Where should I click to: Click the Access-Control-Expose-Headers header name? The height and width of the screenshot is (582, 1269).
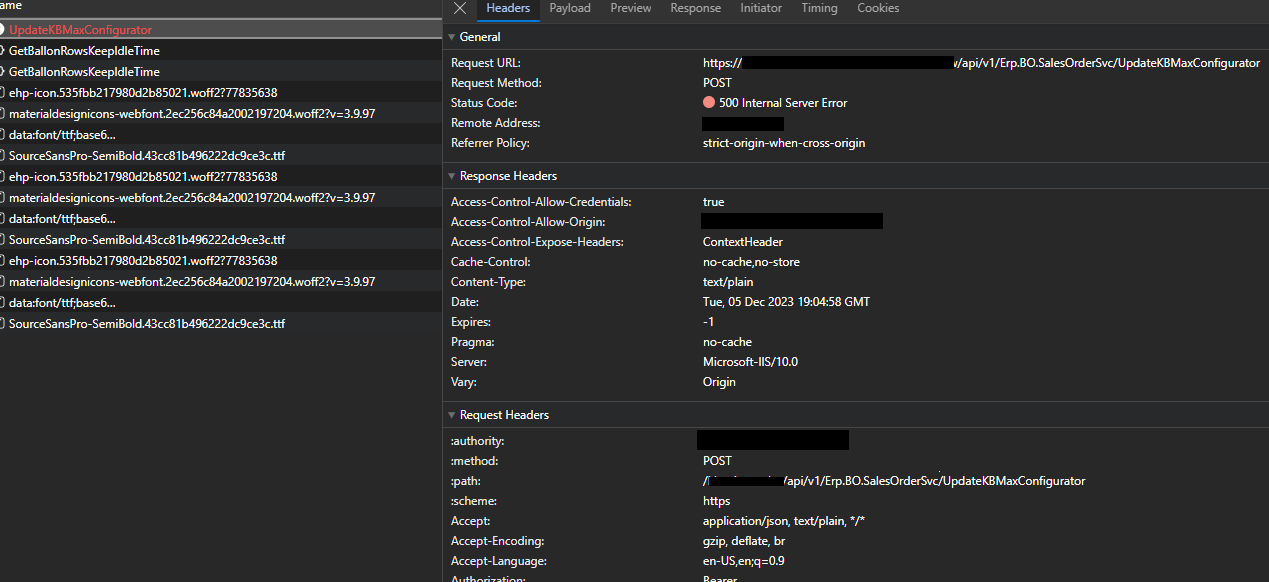click(537, 242)
